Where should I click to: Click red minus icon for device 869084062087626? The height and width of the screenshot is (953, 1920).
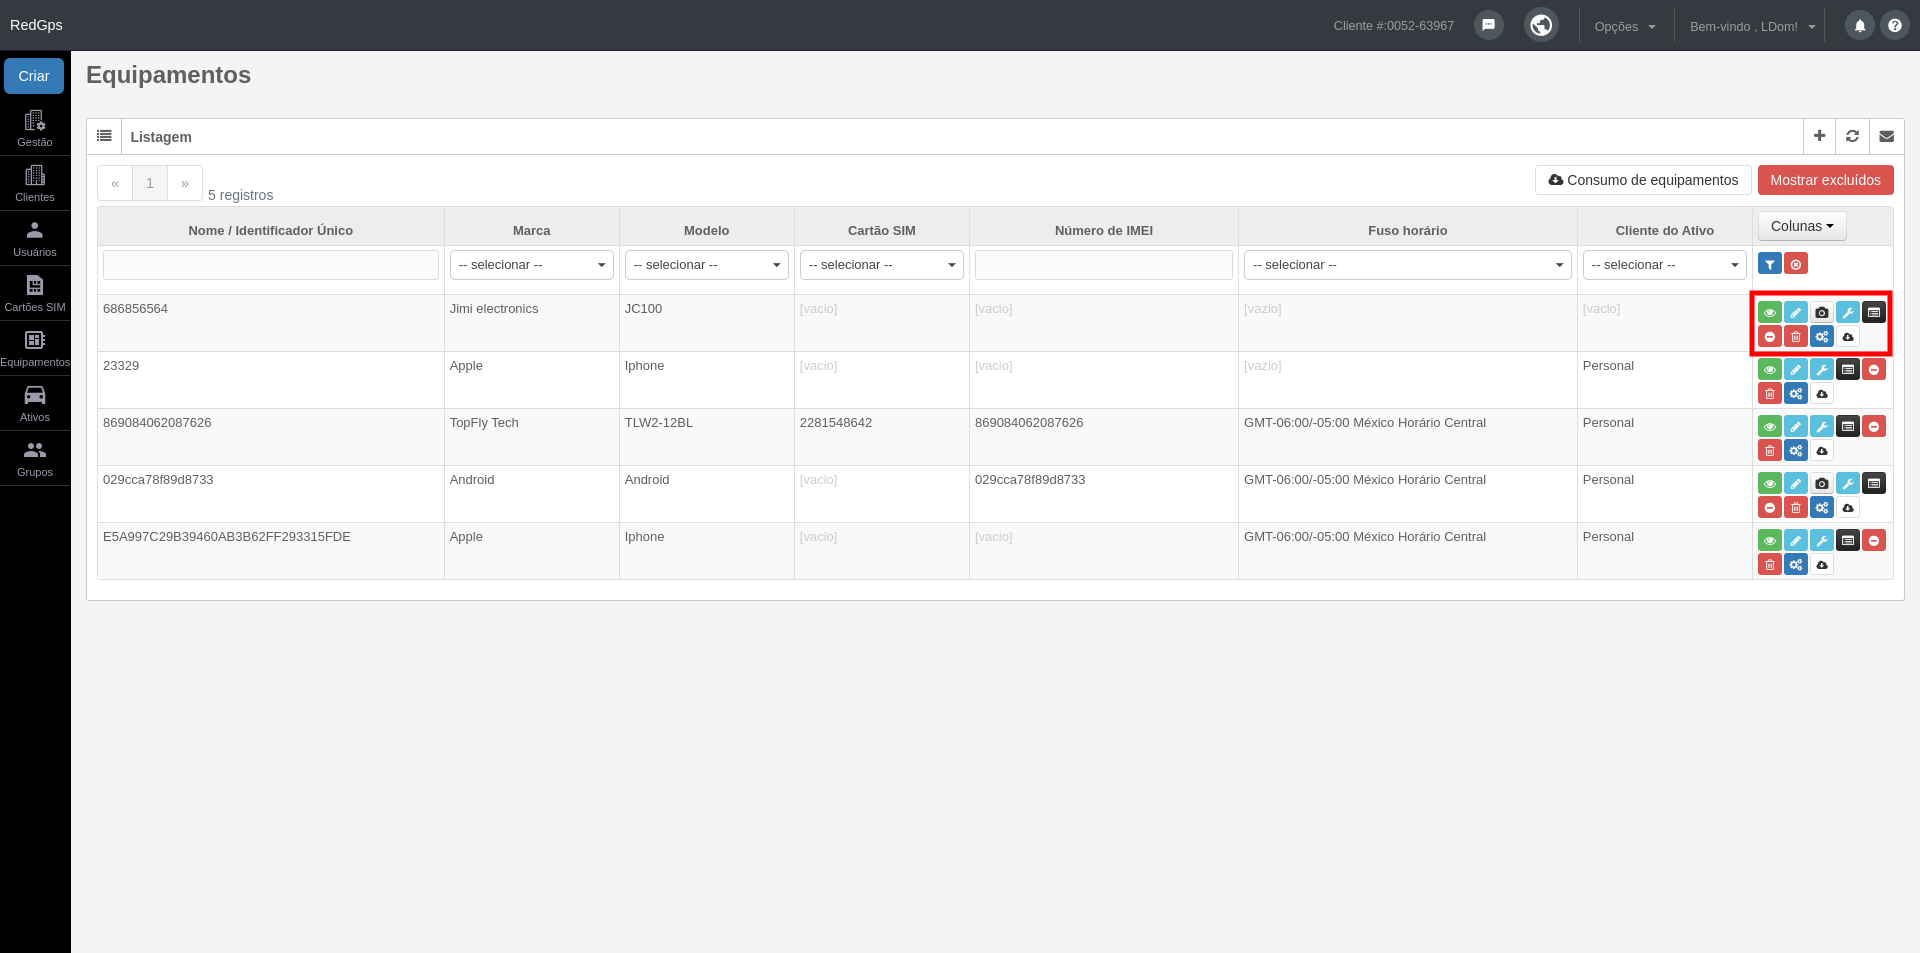(x=1874, y=427)
